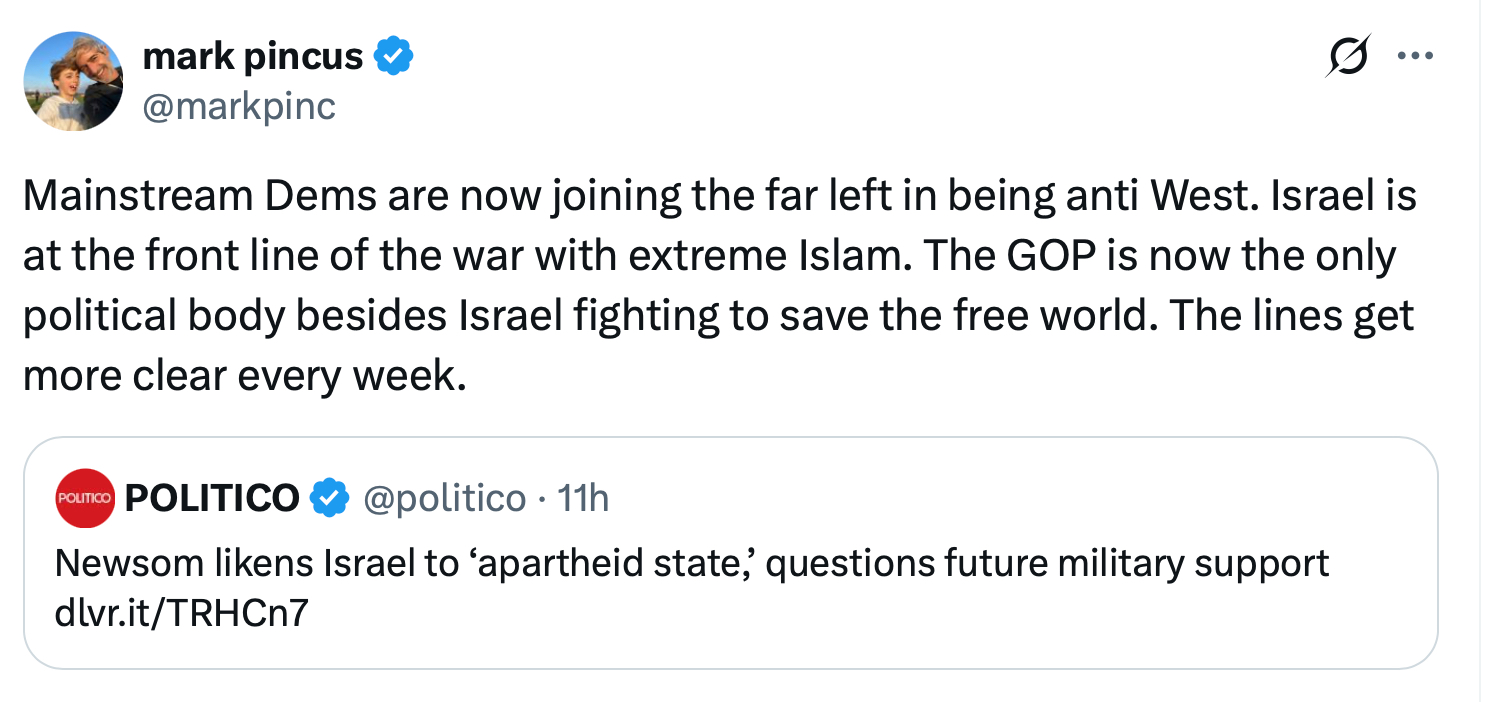Open mark pincus's profile photo
The height and width of the screenshot is (702, 1490).
[72, 81]
